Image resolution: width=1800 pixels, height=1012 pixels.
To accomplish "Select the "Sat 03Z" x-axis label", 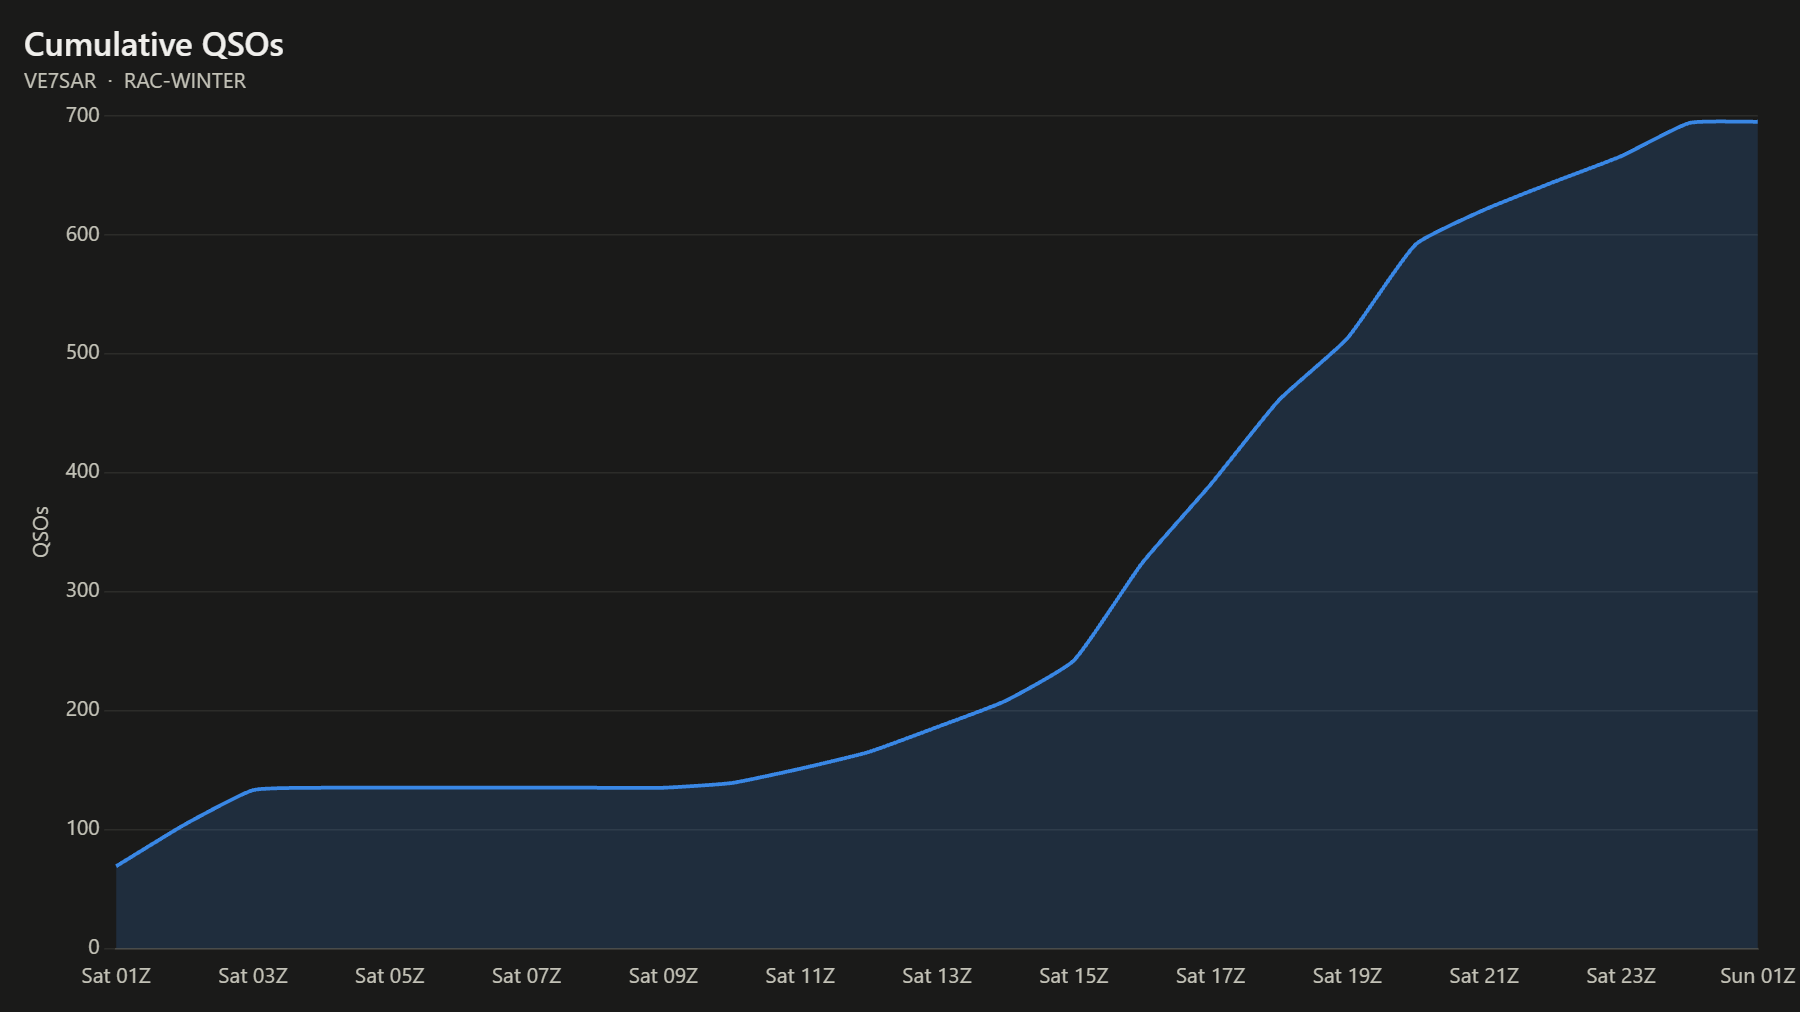I will tap(253, 976).
